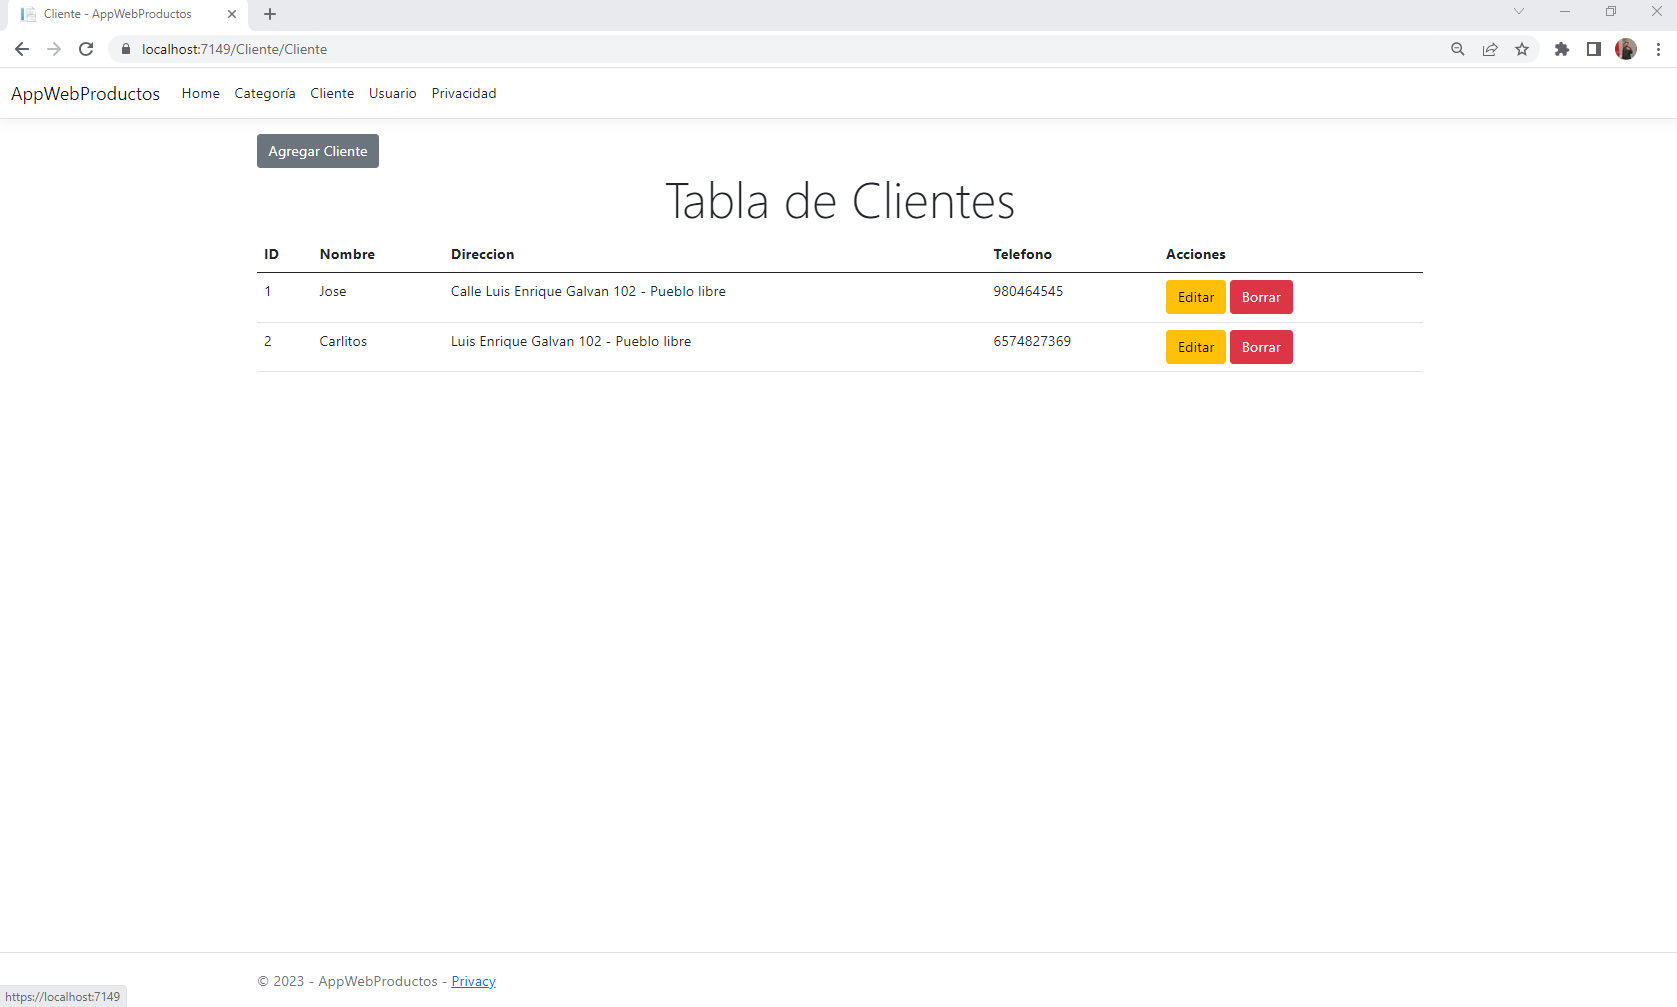This screenshot has height=1007, width=1677.
Task: Open the extensions puzzle icon
Action: tap(1562, 49)
